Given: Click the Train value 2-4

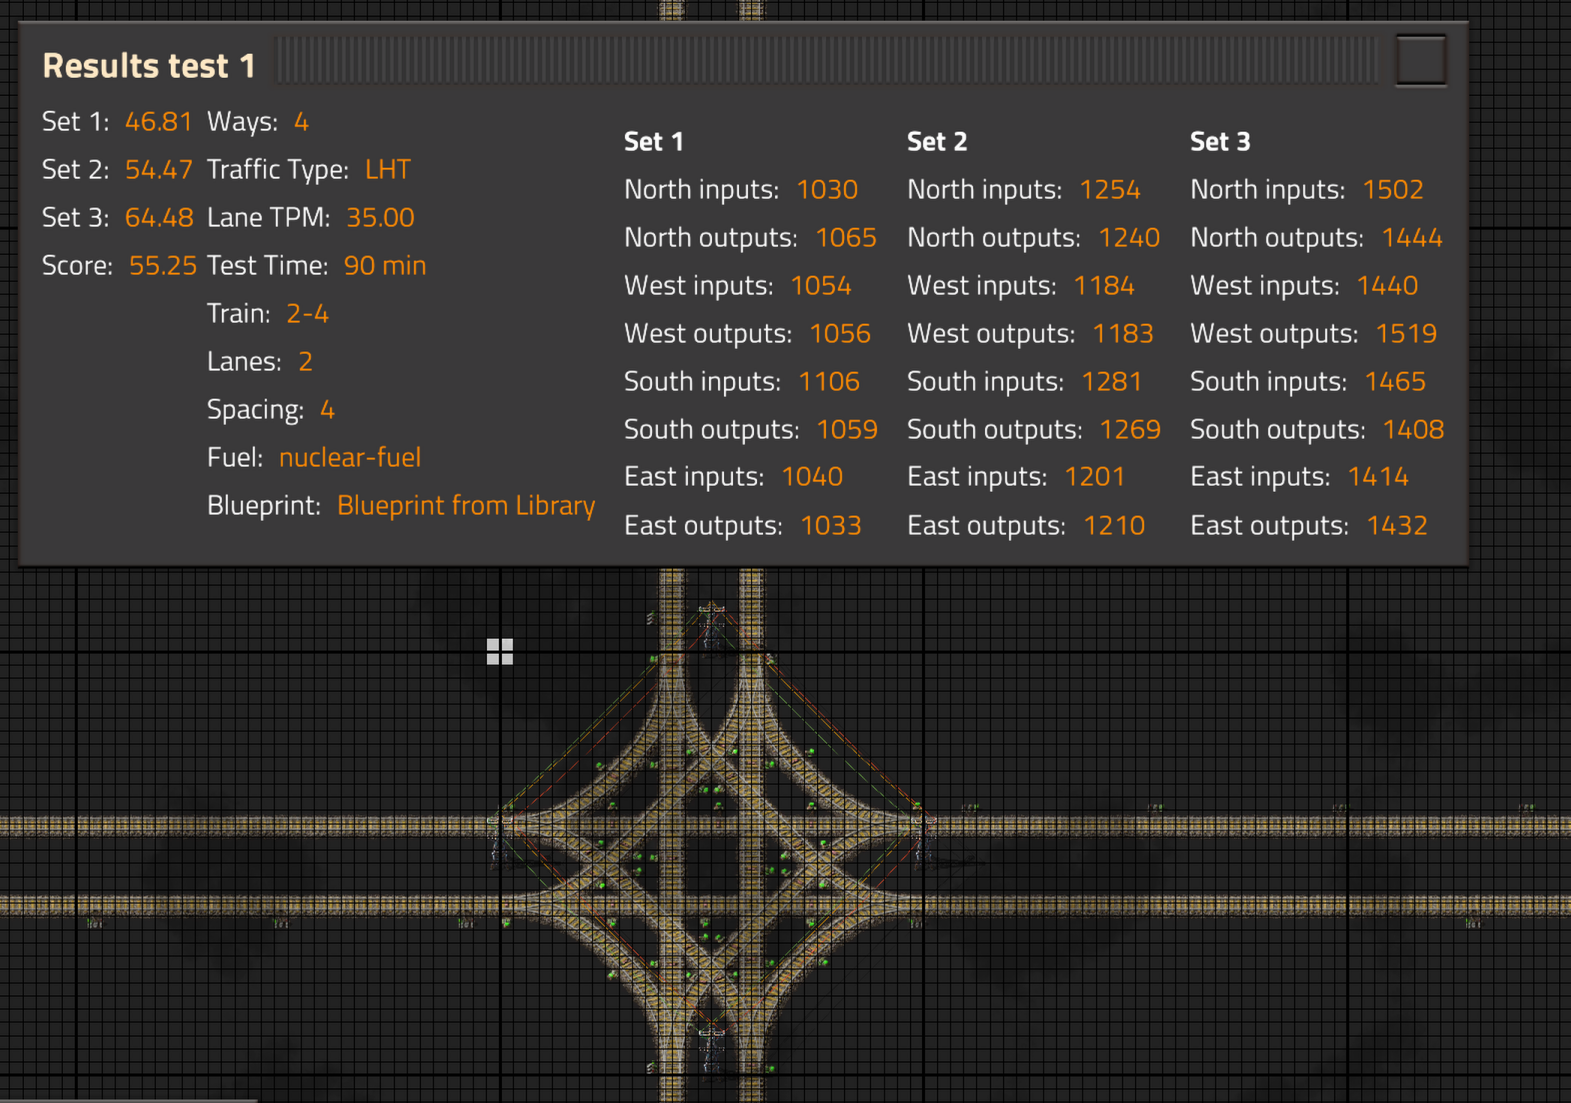Looking at the screenshot, I should tap(307, 313).
